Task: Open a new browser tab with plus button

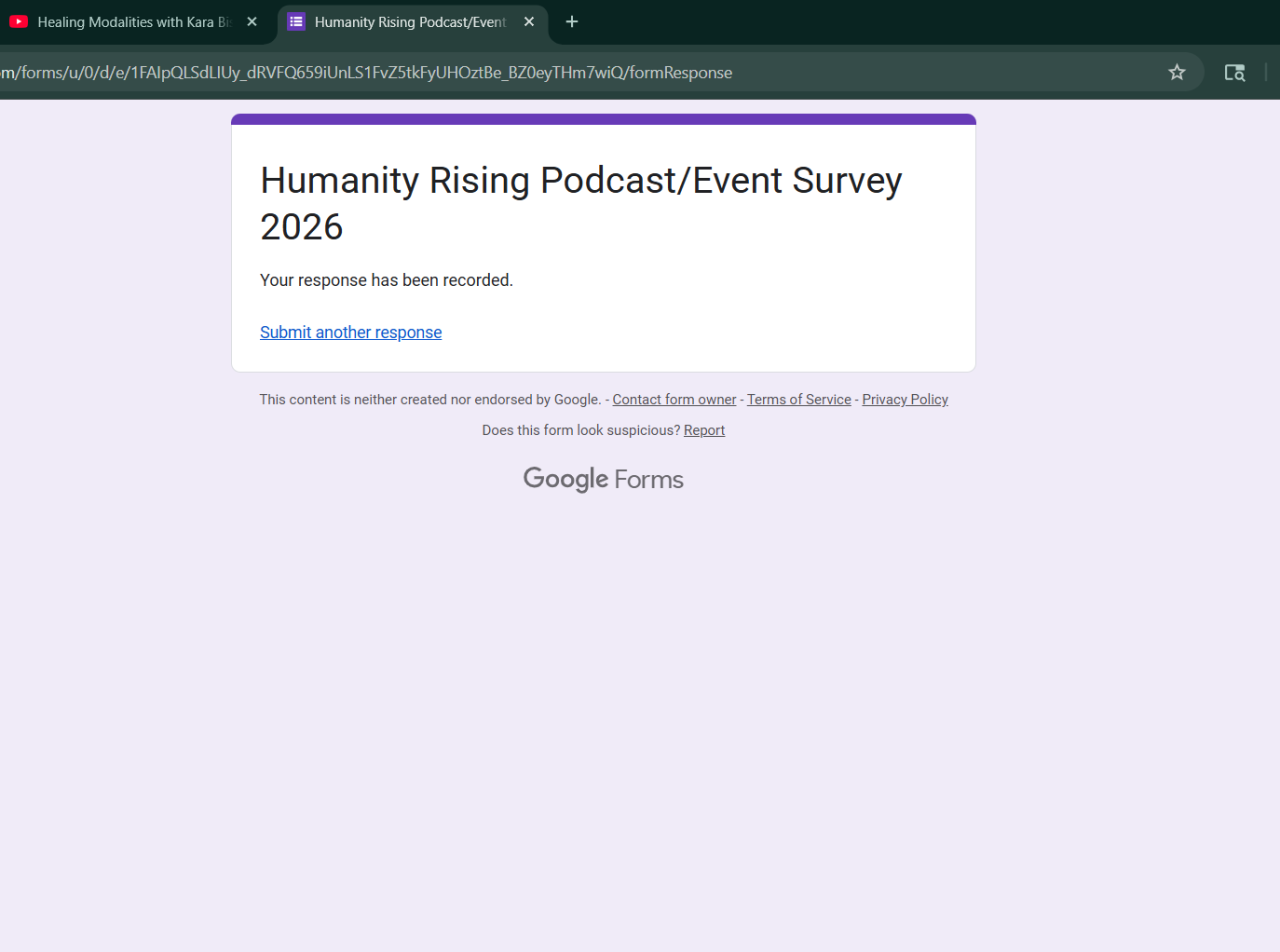Action: click(572, 22)
